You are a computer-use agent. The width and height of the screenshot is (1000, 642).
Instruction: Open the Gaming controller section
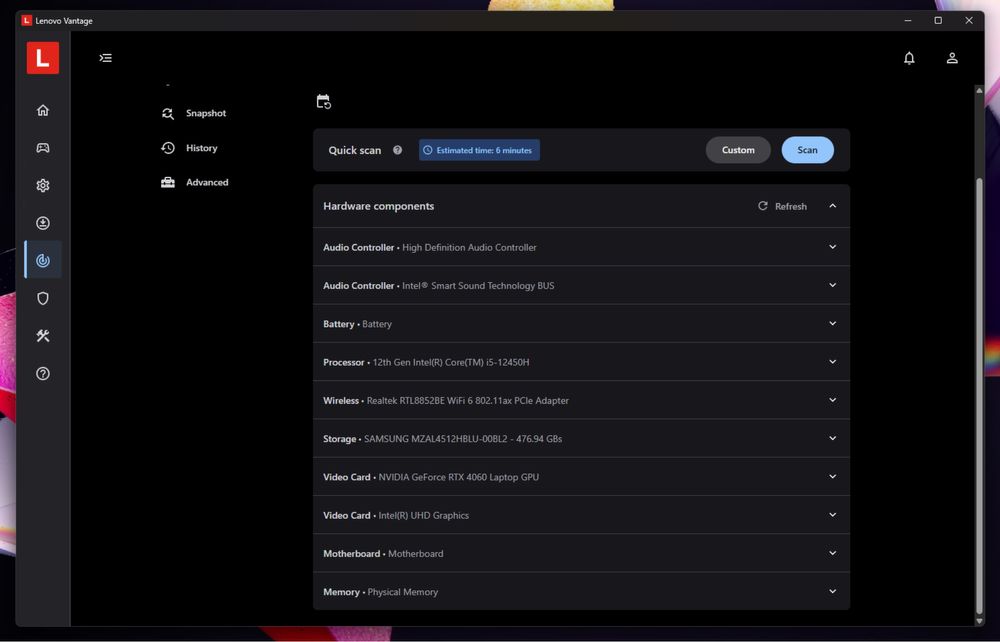click(x=43, y=148)
